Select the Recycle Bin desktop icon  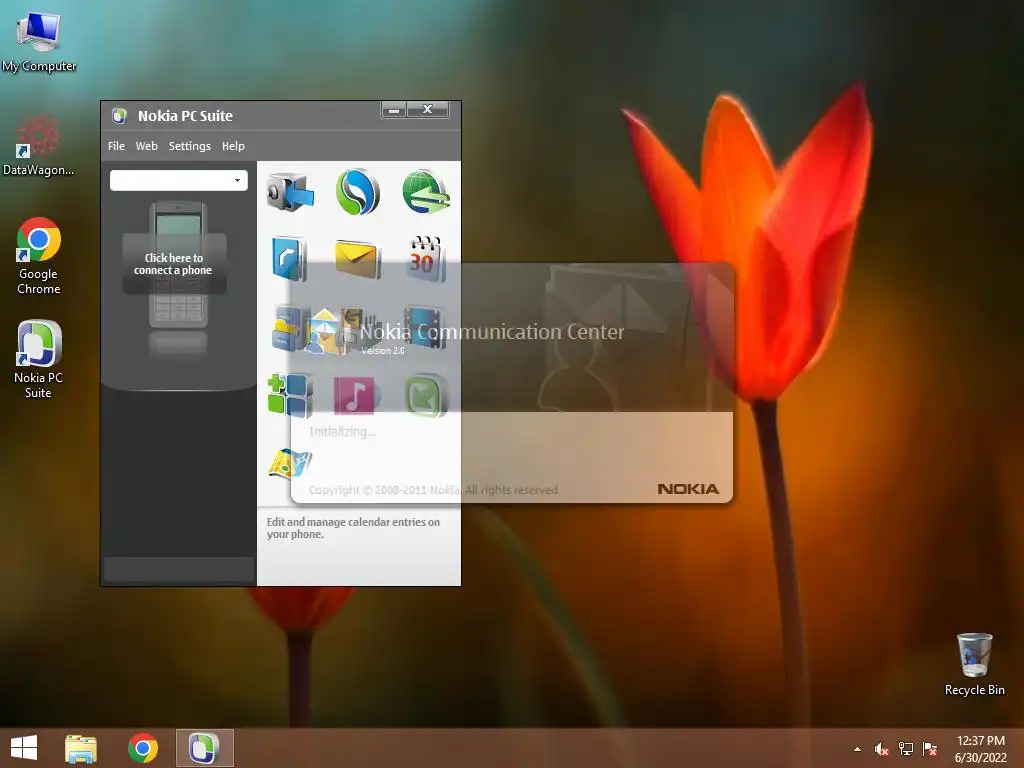[974, 664]
